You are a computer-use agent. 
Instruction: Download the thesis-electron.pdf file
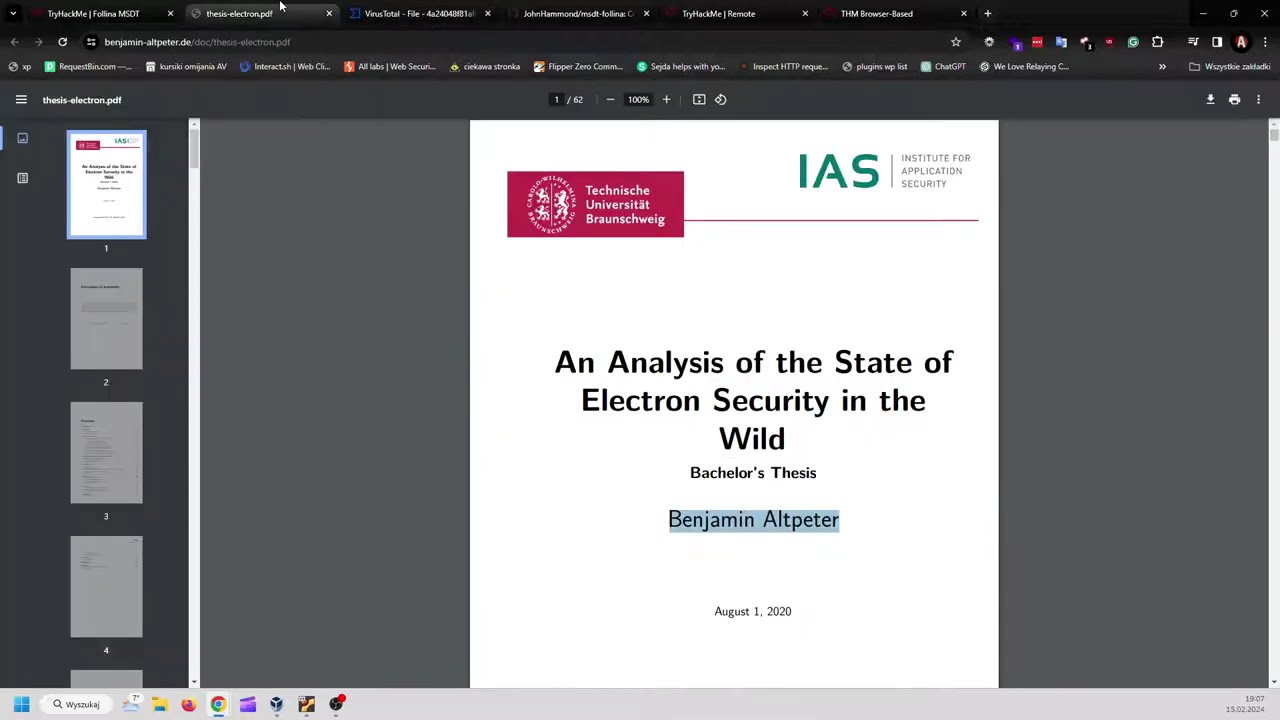[x=1210, y=100]
